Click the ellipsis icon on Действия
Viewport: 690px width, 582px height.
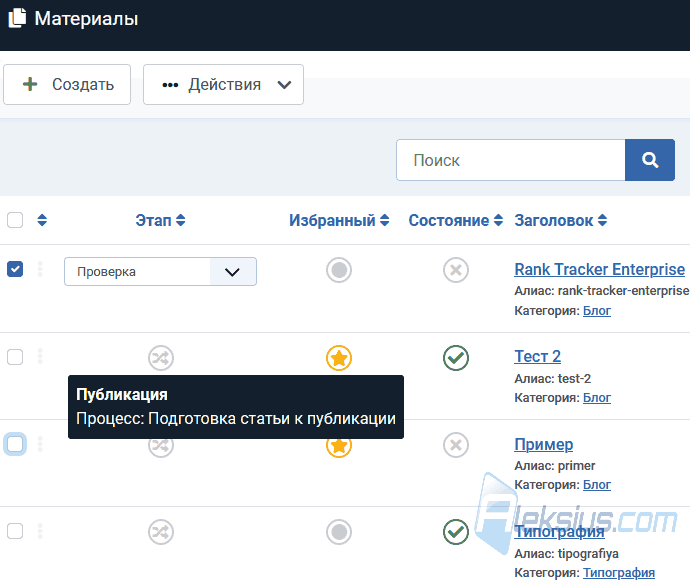click(170, 85)
